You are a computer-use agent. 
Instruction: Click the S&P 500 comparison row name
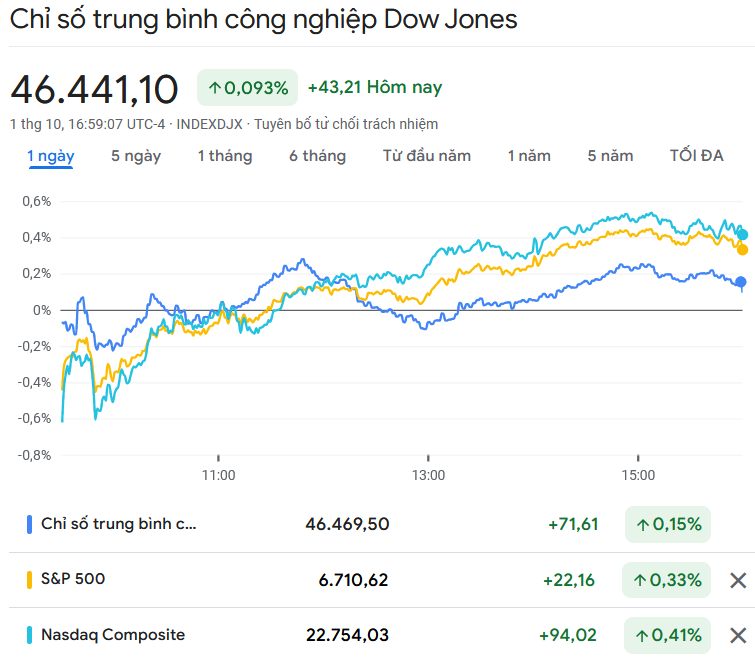point(73,579)
